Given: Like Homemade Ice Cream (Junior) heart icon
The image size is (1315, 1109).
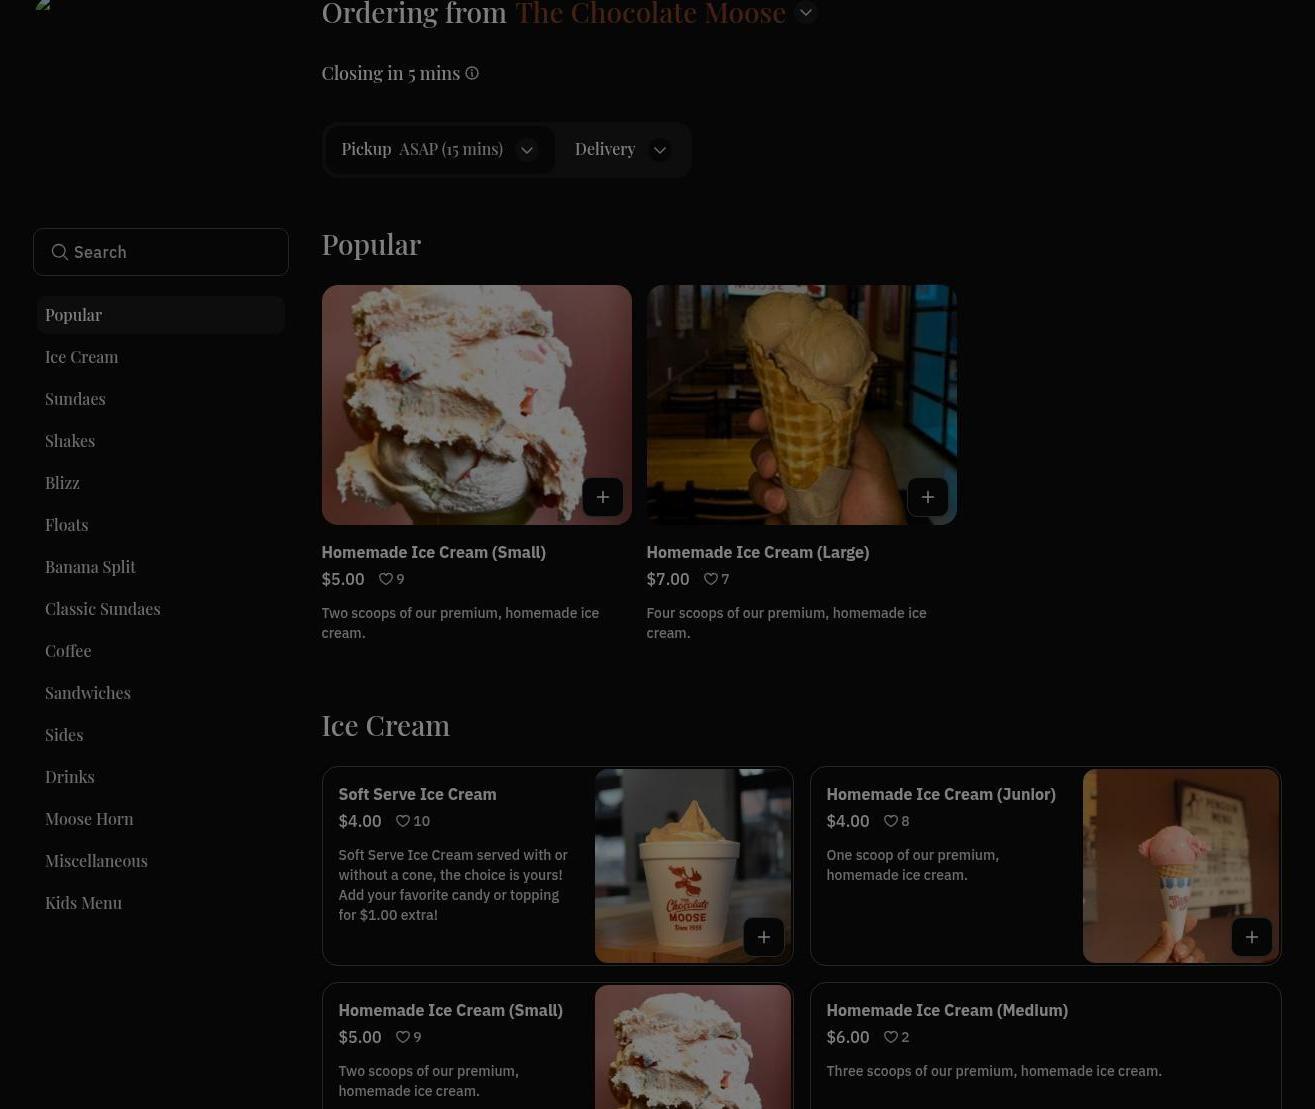Looking at the screenshot, I should [890, 821].
